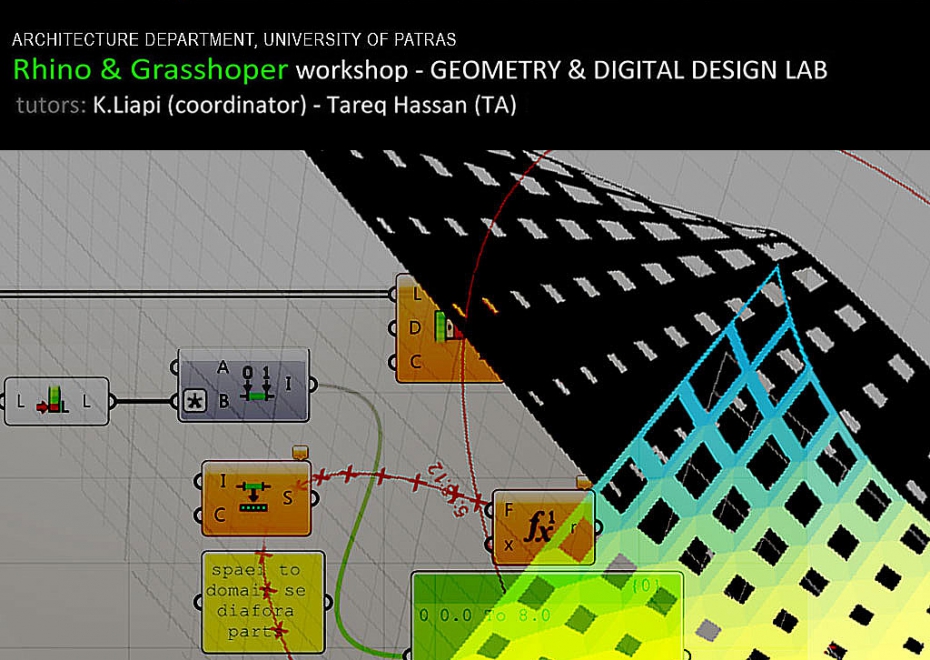Click the left-hand L input of Reverse List
This screenshot has height=660, width=930.
coord(21,401)
